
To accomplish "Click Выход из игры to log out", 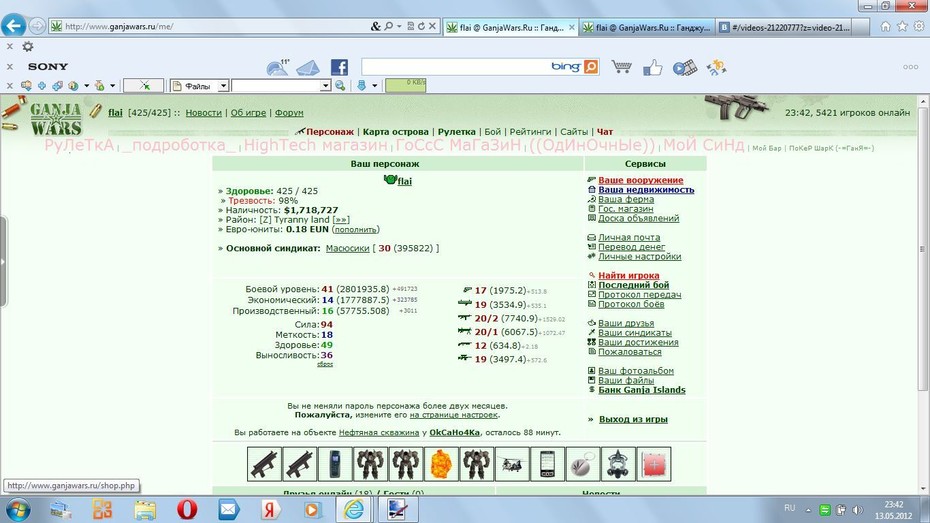I will tap(633, 419).
